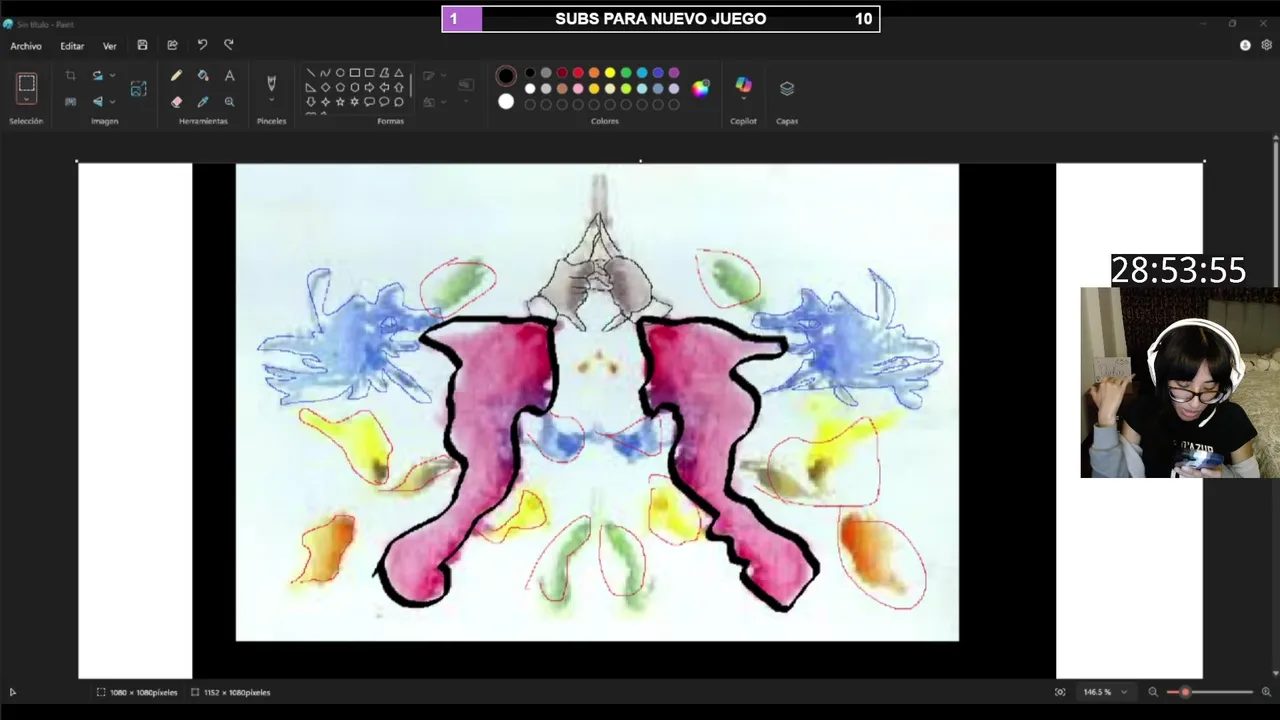Viewport: 1280px width, 720px height.
Task: Click the zoom in magnifier icon
Action: coord(1266,692)
